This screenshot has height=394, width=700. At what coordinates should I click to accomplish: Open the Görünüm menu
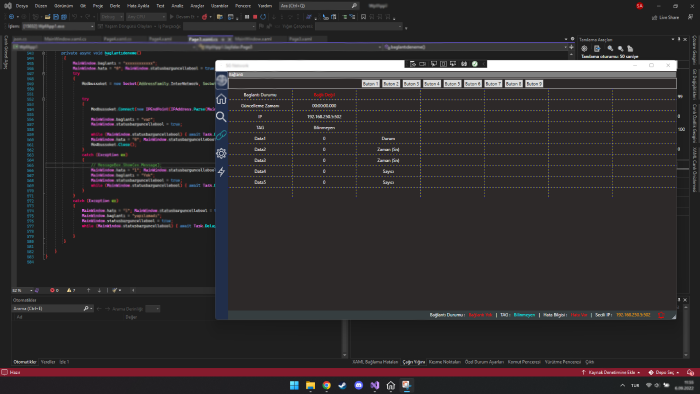point(63,6)
